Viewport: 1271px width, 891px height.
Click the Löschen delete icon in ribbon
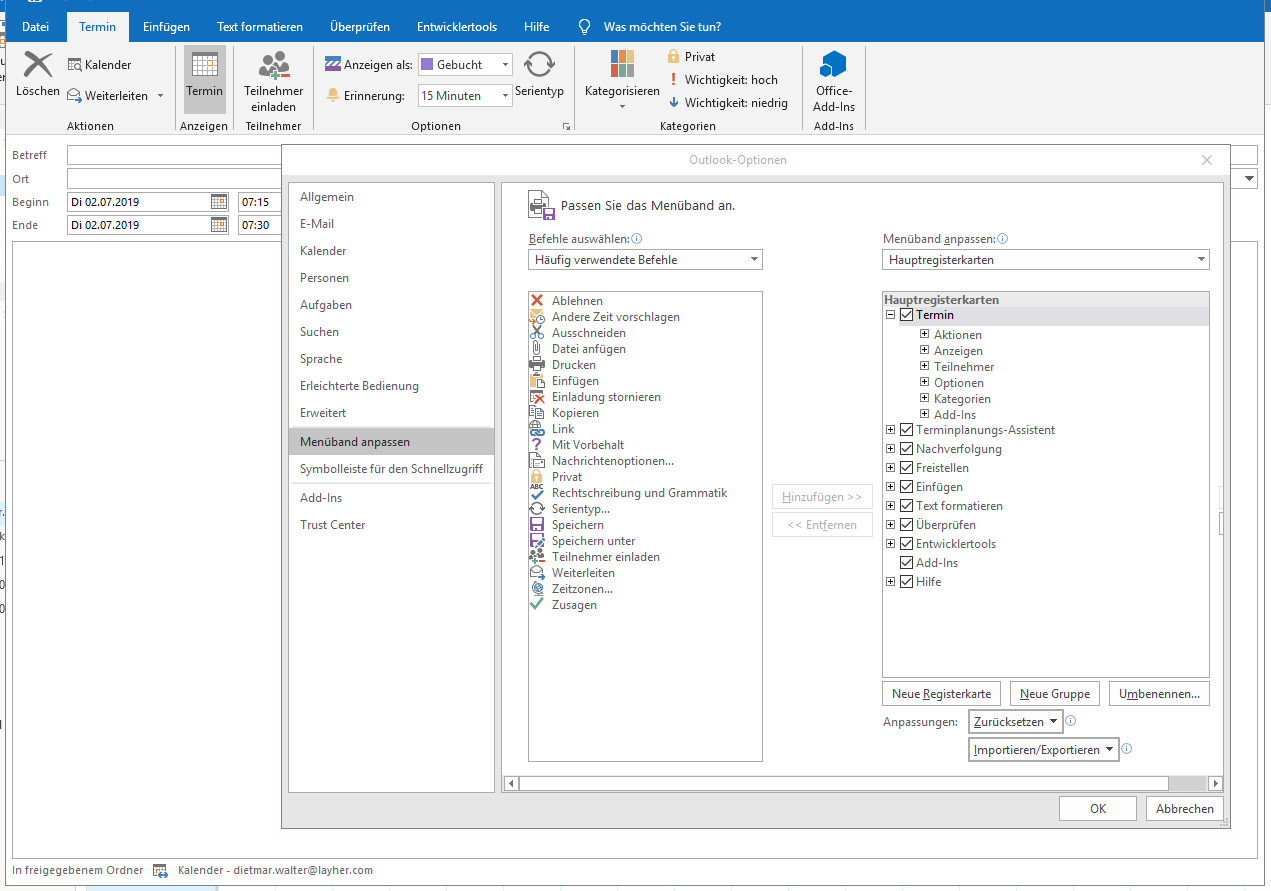(x=38, y=66)
